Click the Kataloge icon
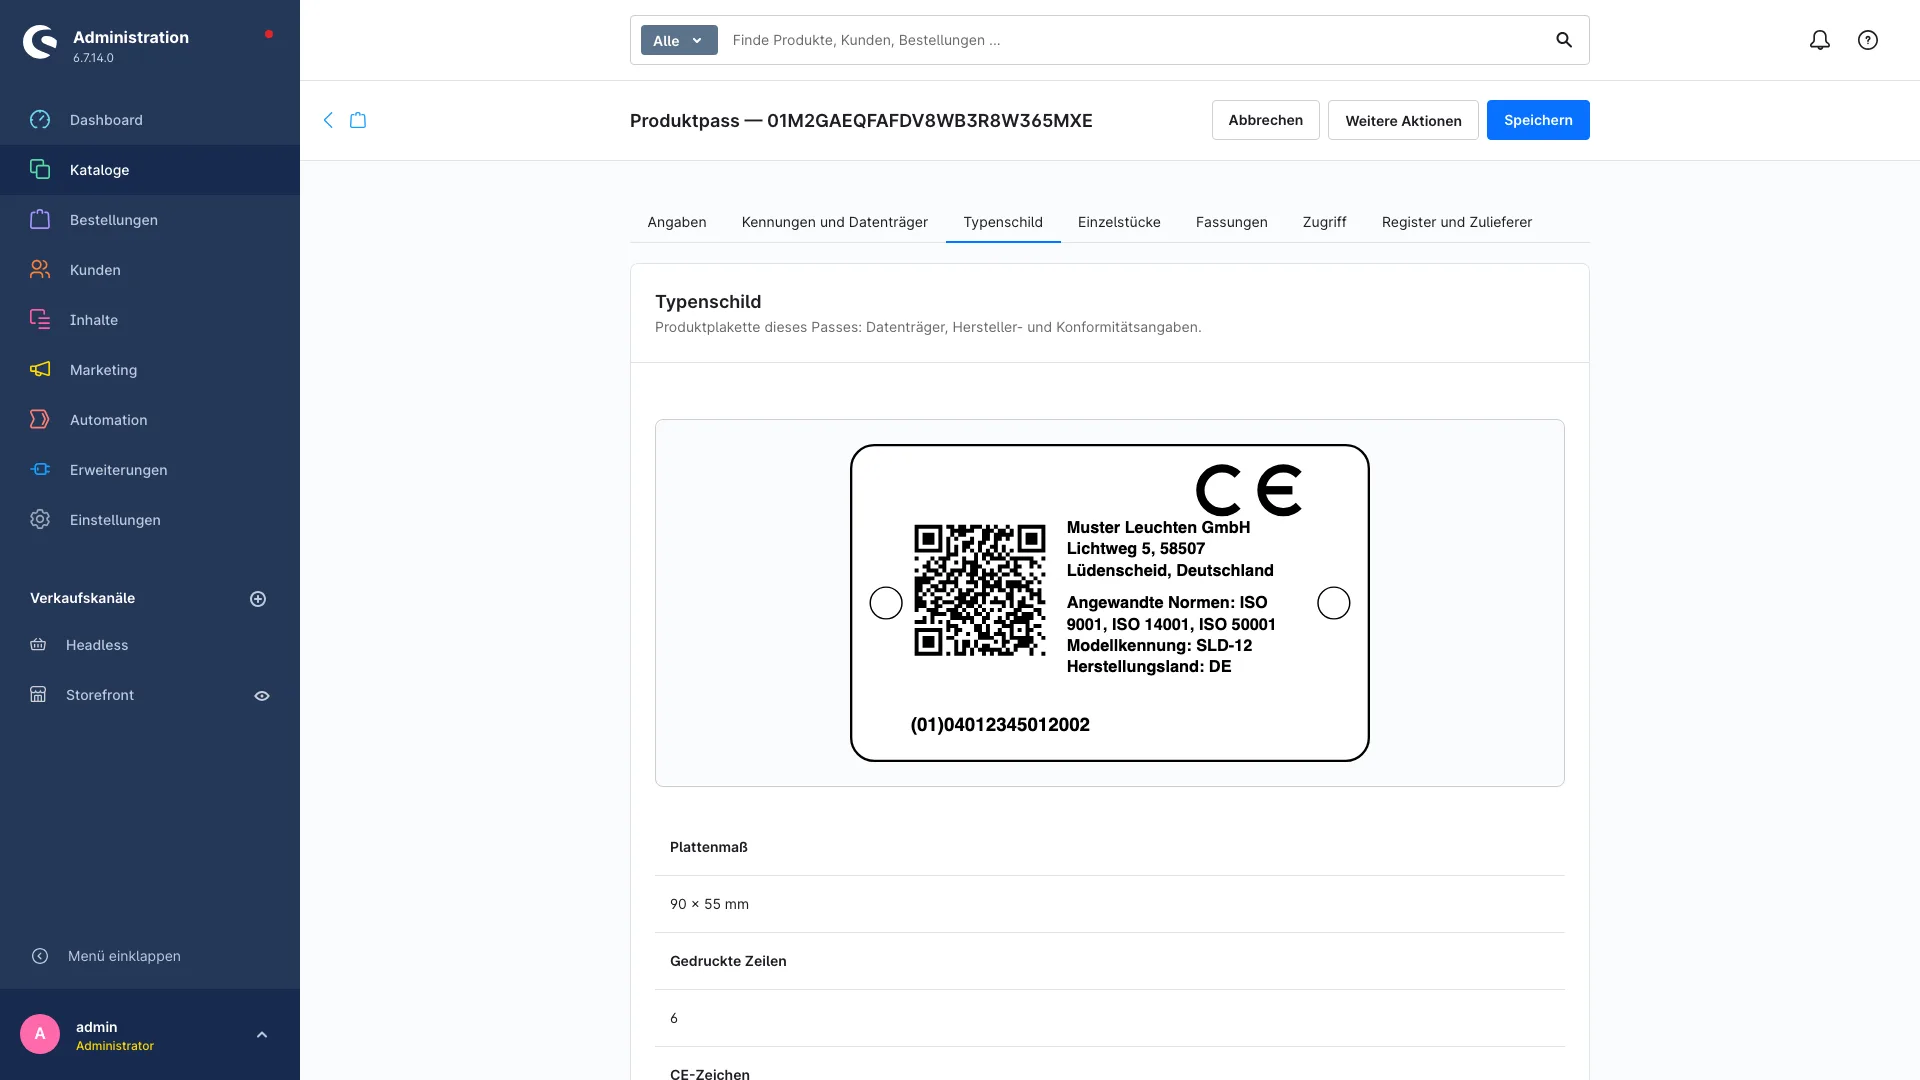 (40, 170)
